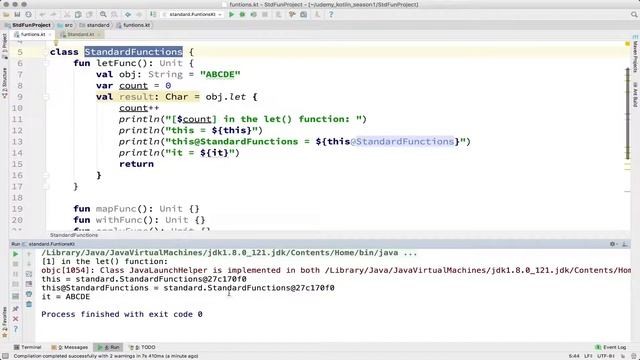
Task: Select src breadcrumb folder
Action: click(65, 25)
